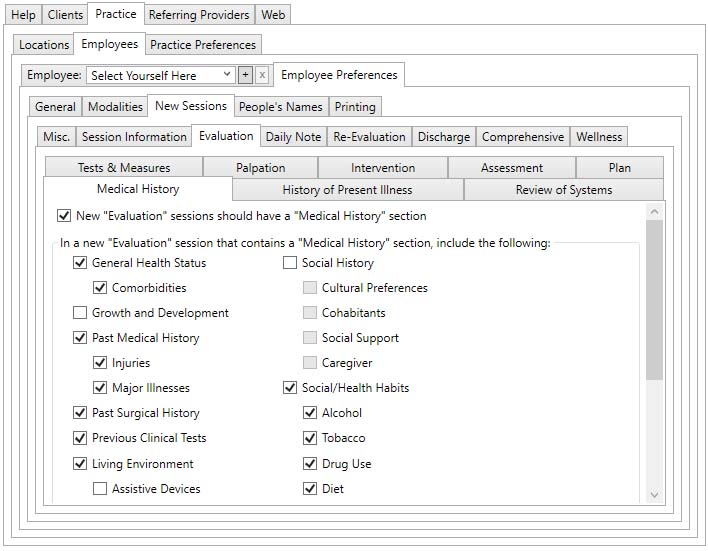Image resolution: width=708 pixels, height=551 pixels.
Task: Toggle the Past Surgical History checkbox
Action: (80, 413)
